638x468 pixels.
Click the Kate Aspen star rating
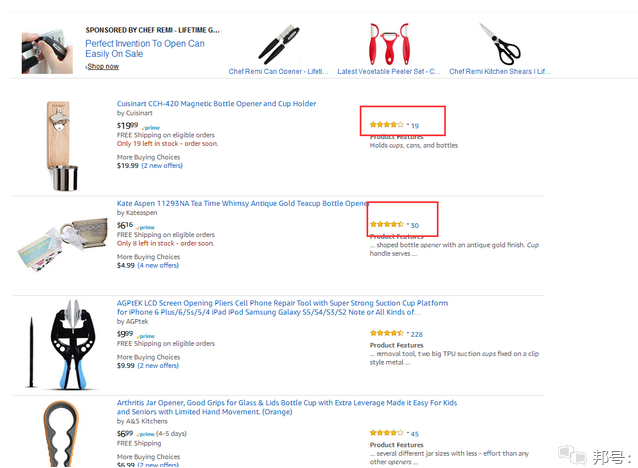pyautogui.click(x=385, y=224)
